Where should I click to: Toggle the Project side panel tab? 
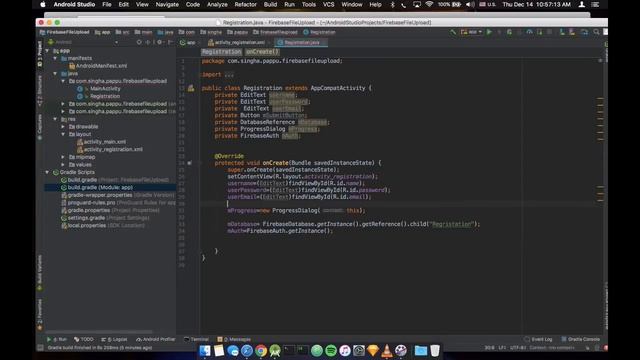click(x=40, y=53)
